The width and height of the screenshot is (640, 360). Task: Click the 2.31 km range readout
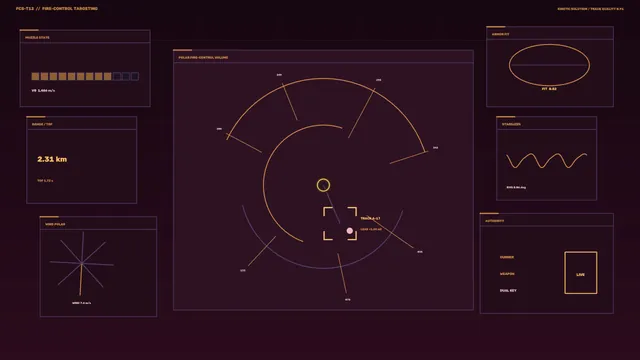(52, 159)
